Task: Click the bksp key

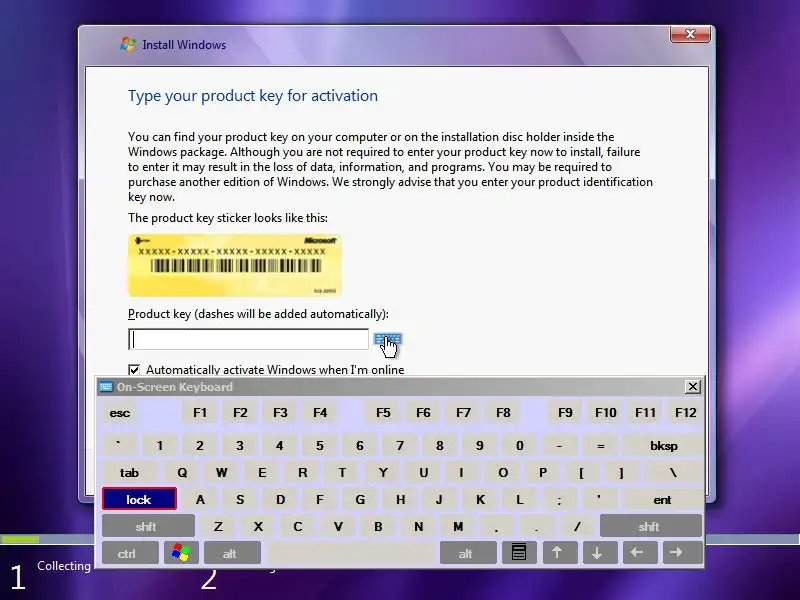Action: tap(663, 445)
